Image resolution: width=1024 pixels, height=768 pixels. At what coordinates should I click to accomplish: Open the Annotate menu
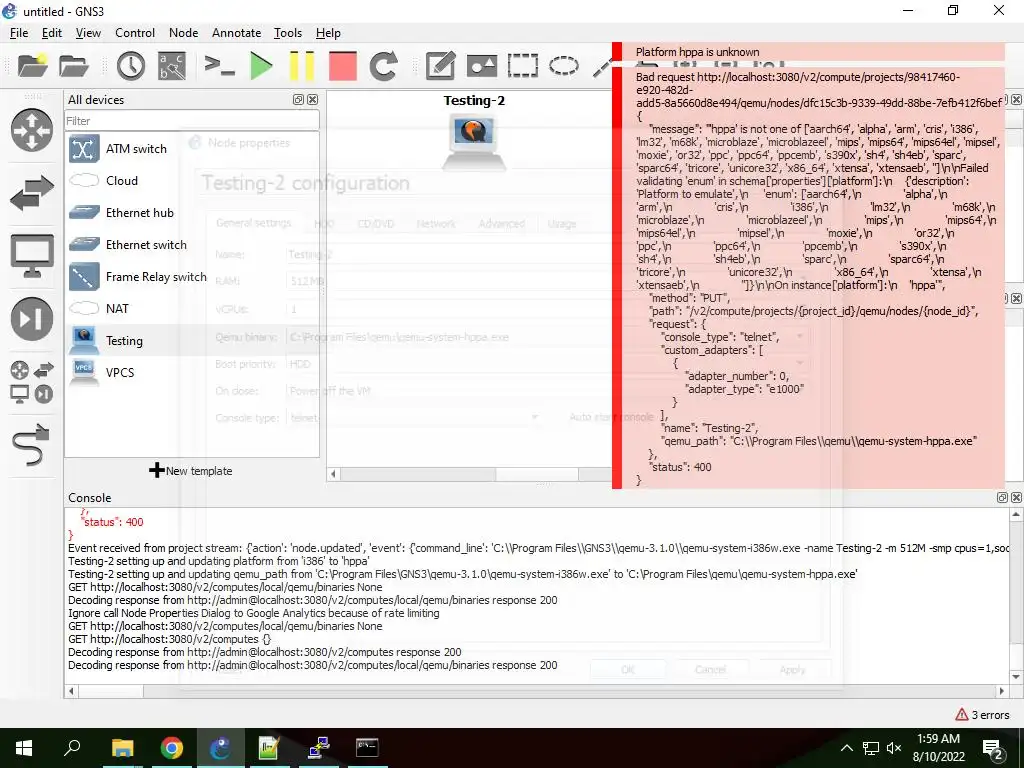(x=236, y=33)
